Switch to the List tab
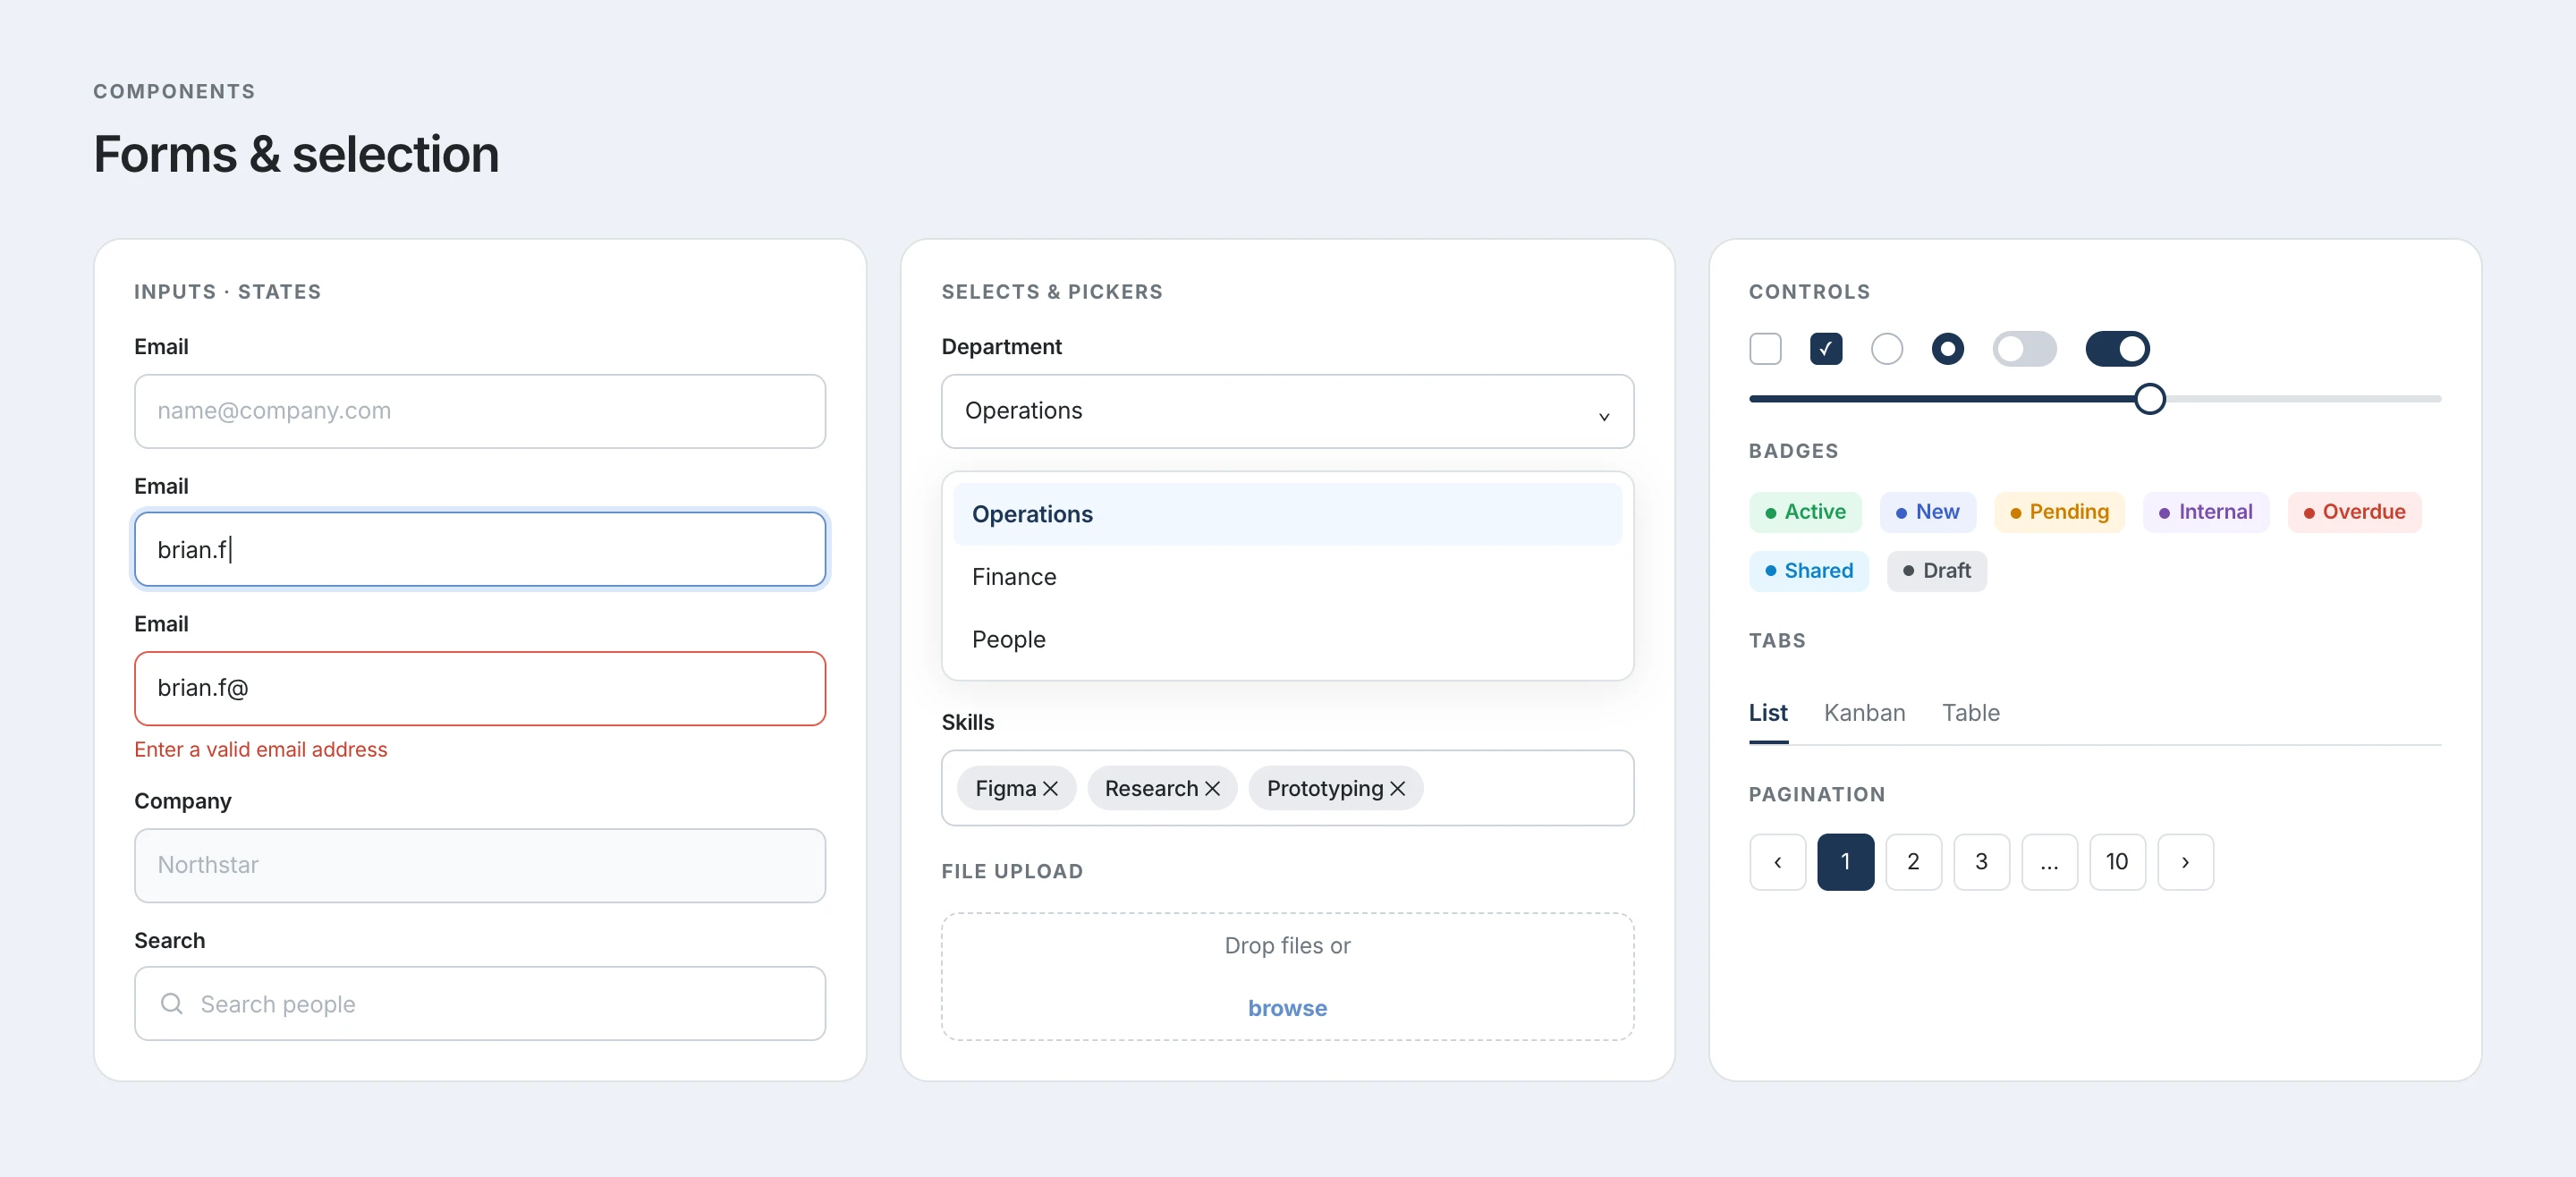Screen dimensions: 2576x1177 [1767, 713]
